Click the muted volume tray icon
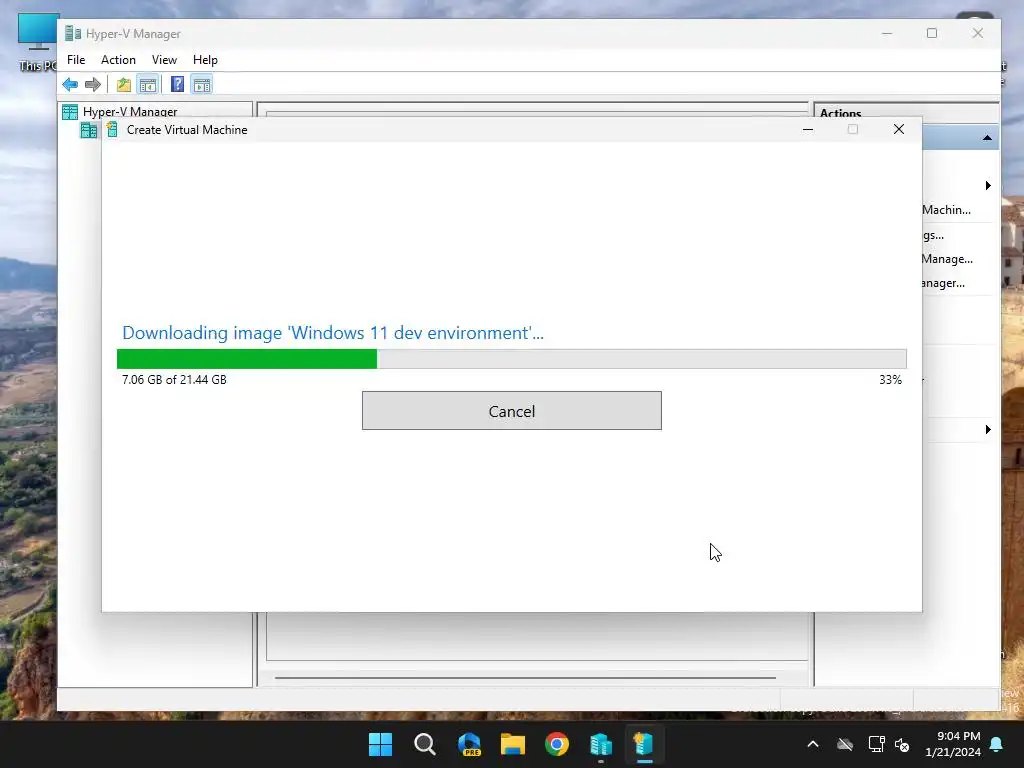The image size is (1024, 768). pos(902,744)
